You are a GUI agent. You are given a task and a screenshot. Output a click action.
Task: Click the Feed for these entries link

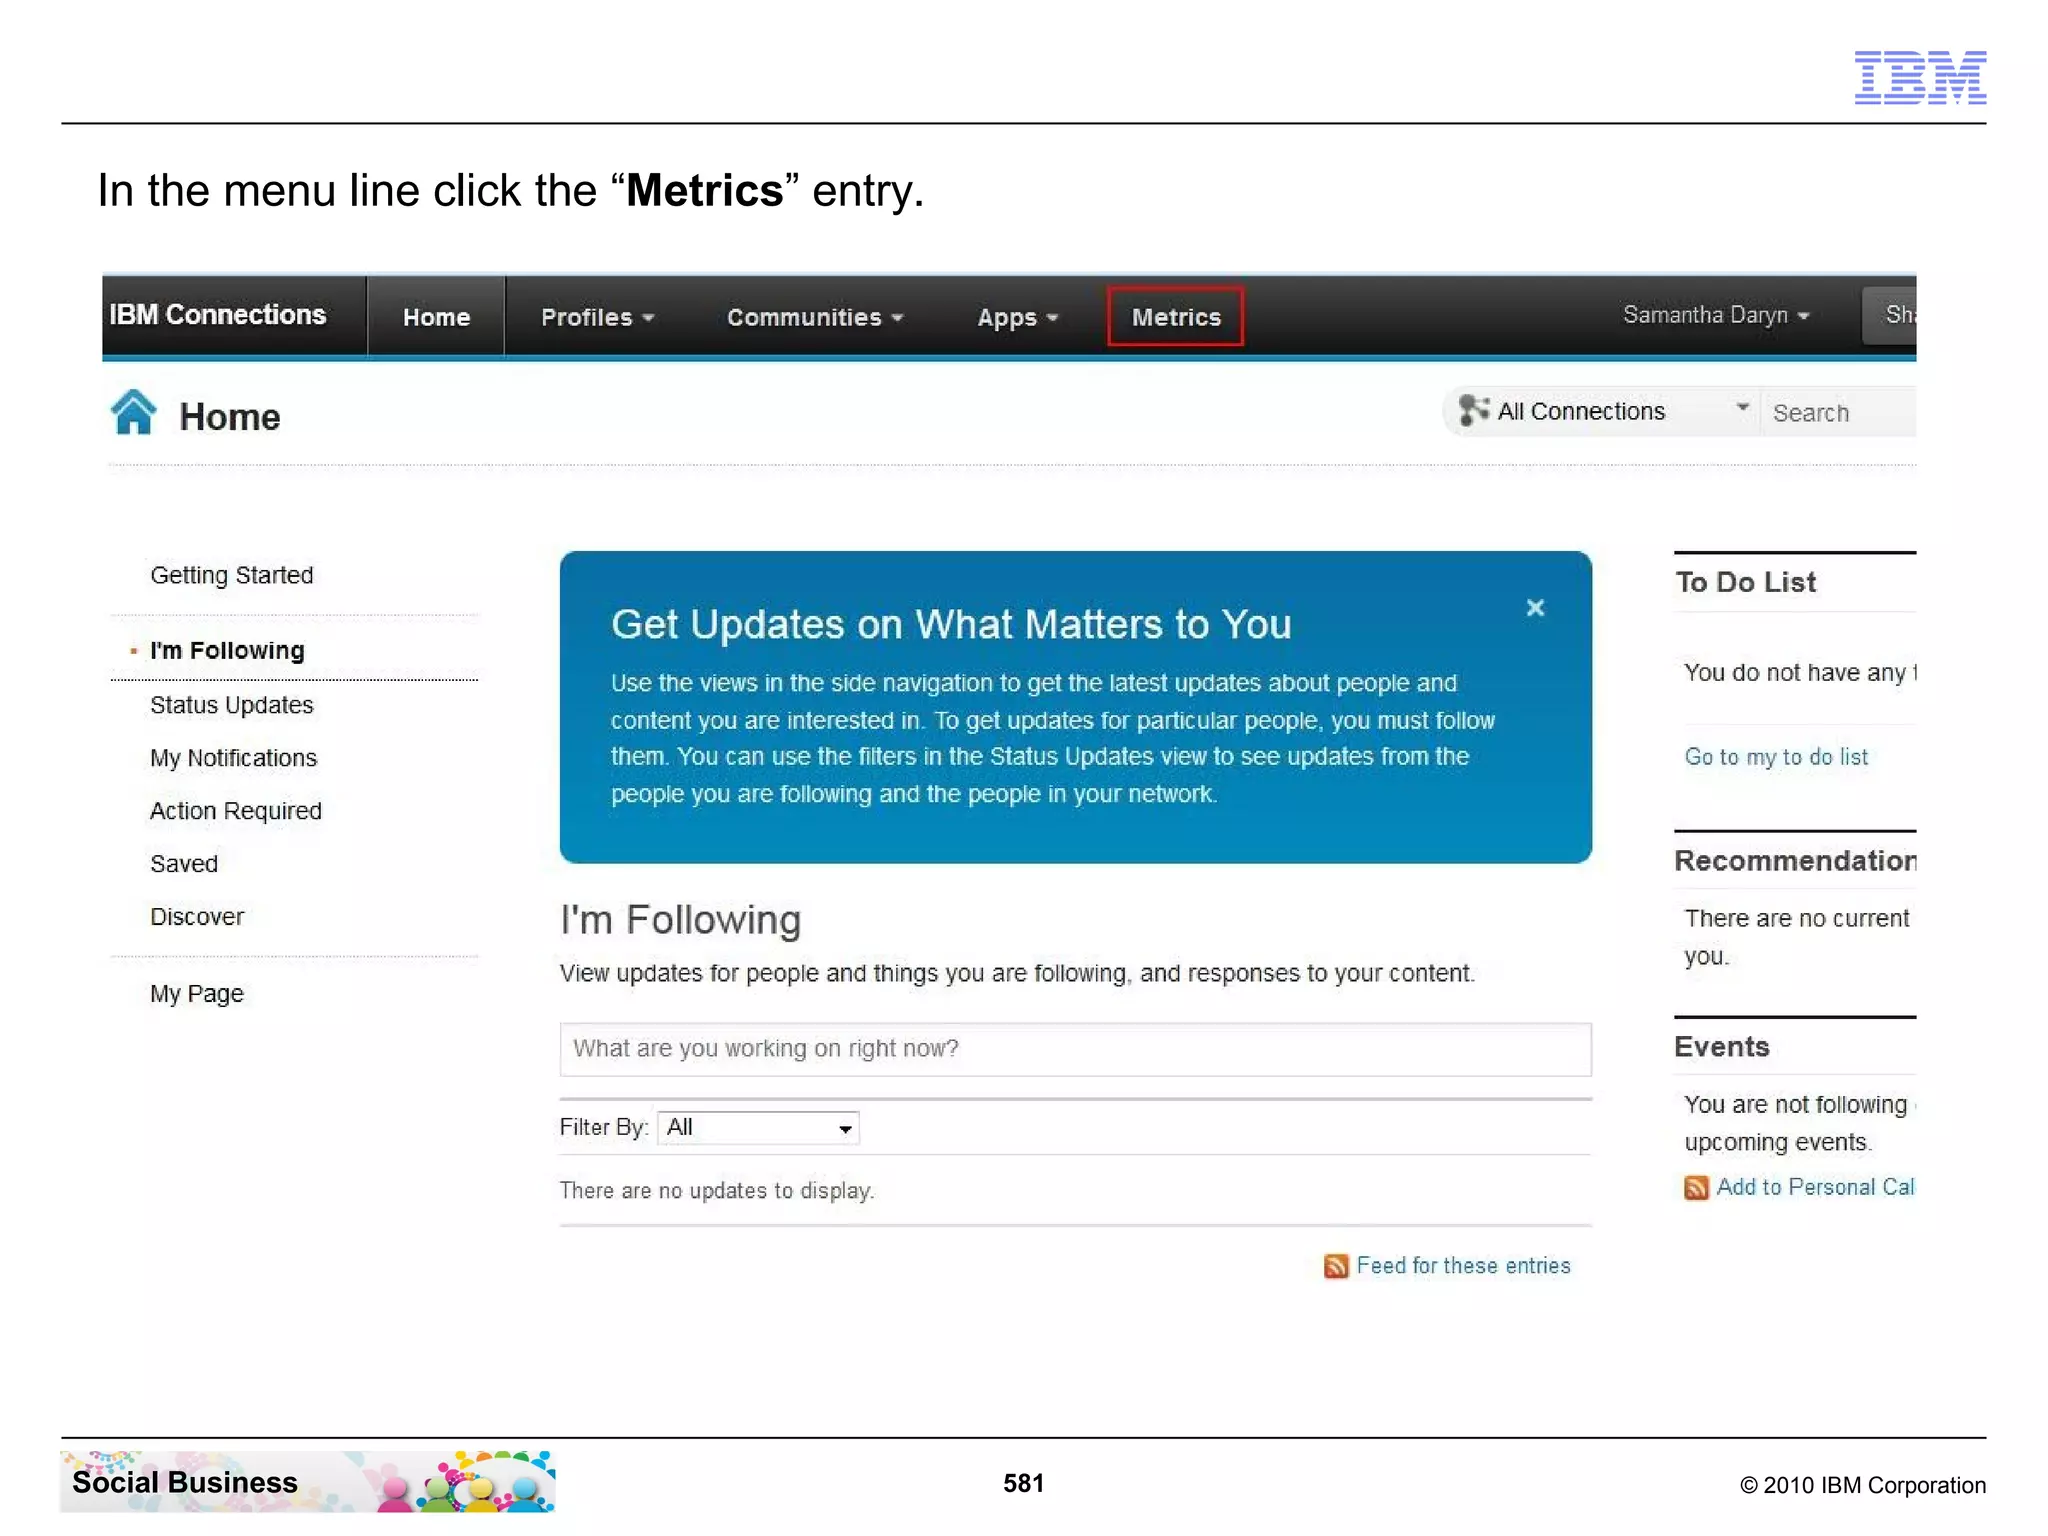click(x=1463, y=1266)
